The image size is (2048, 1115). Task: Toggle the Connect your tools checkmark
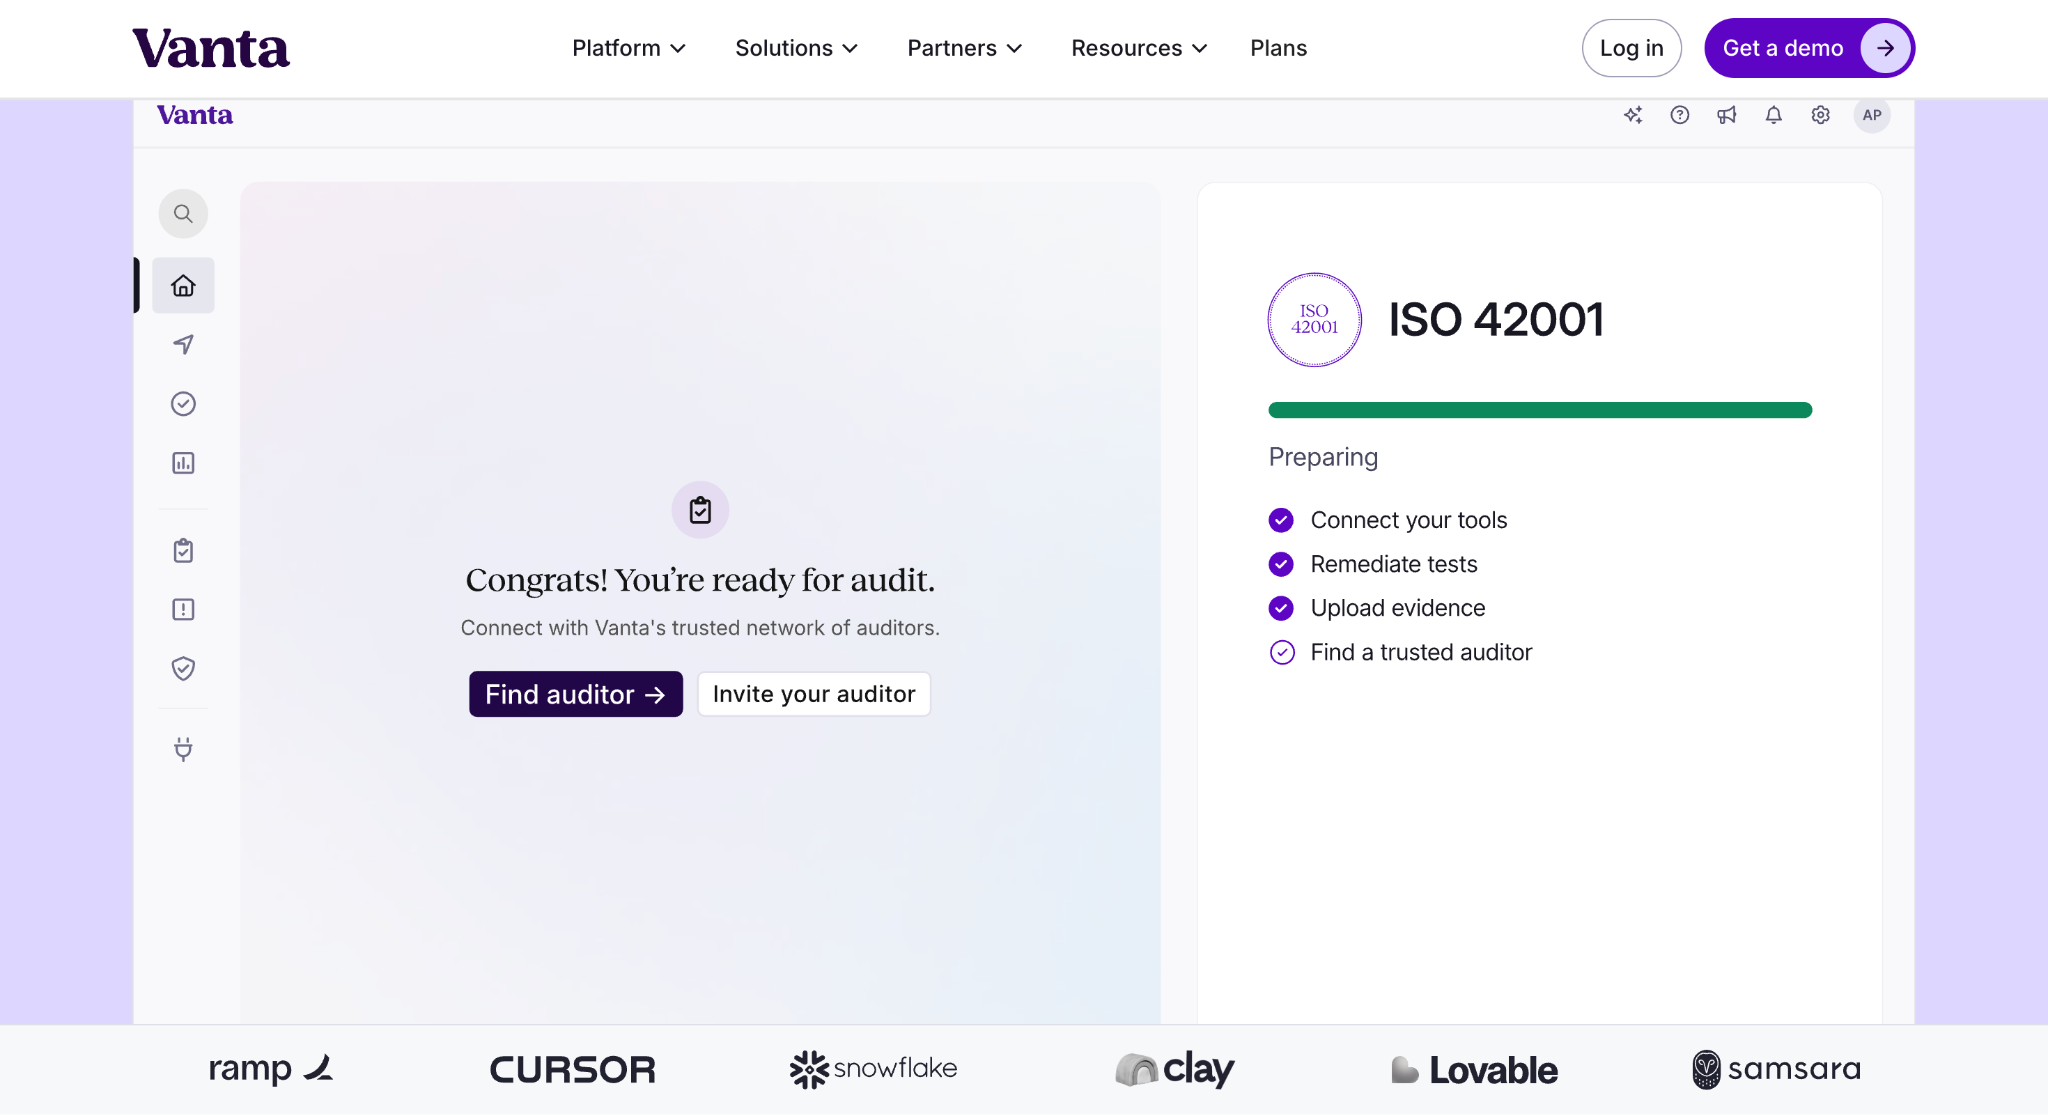[x=1281, y=520]
